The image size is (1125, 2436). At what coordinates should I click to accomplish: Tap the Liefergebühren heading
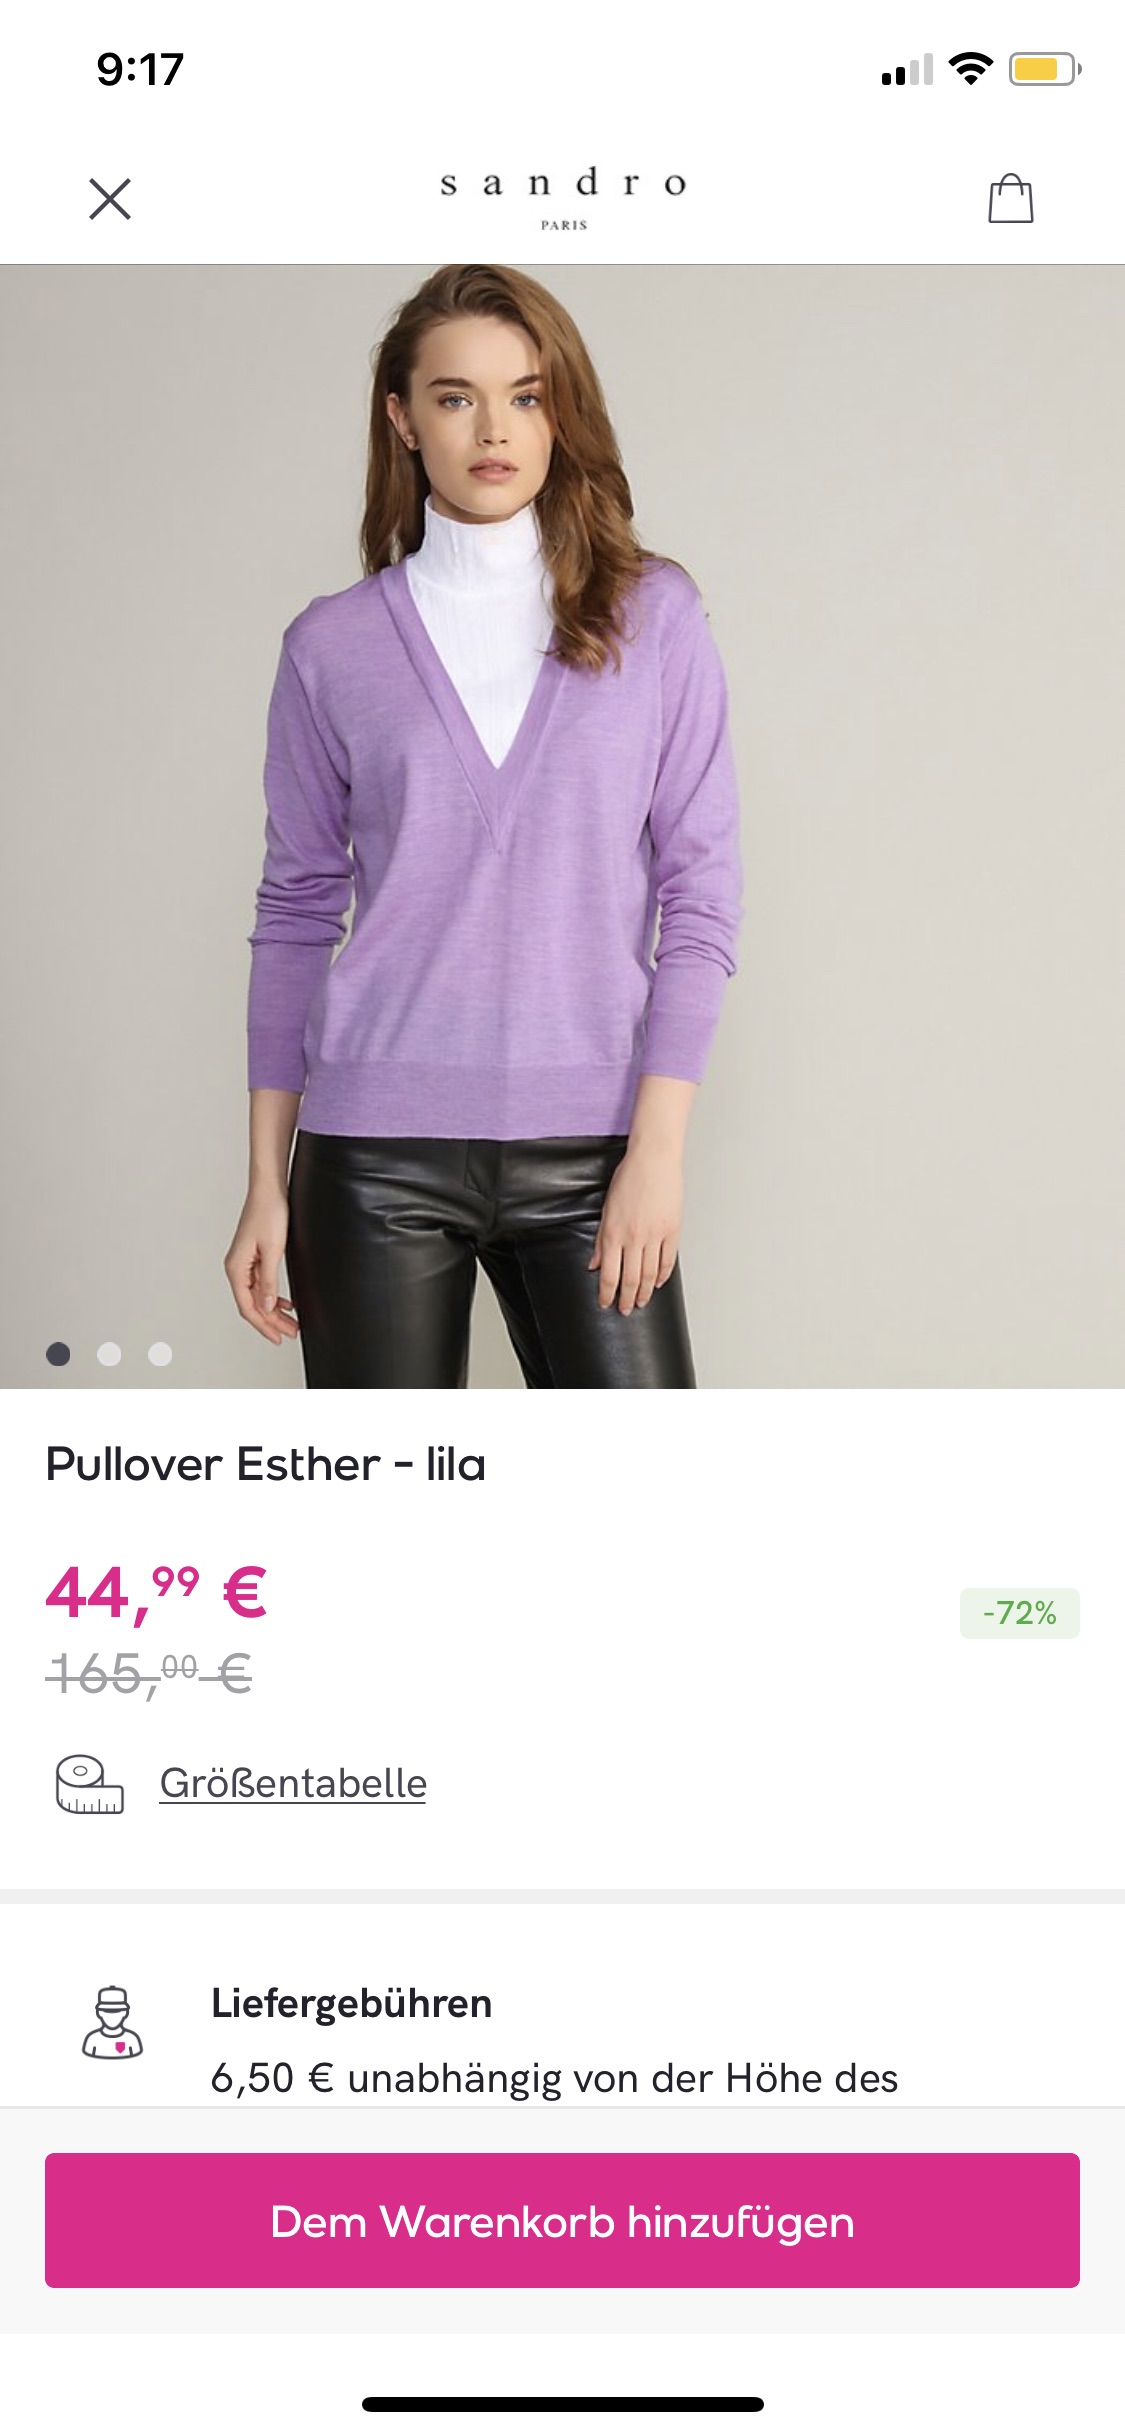point(351,2004)
